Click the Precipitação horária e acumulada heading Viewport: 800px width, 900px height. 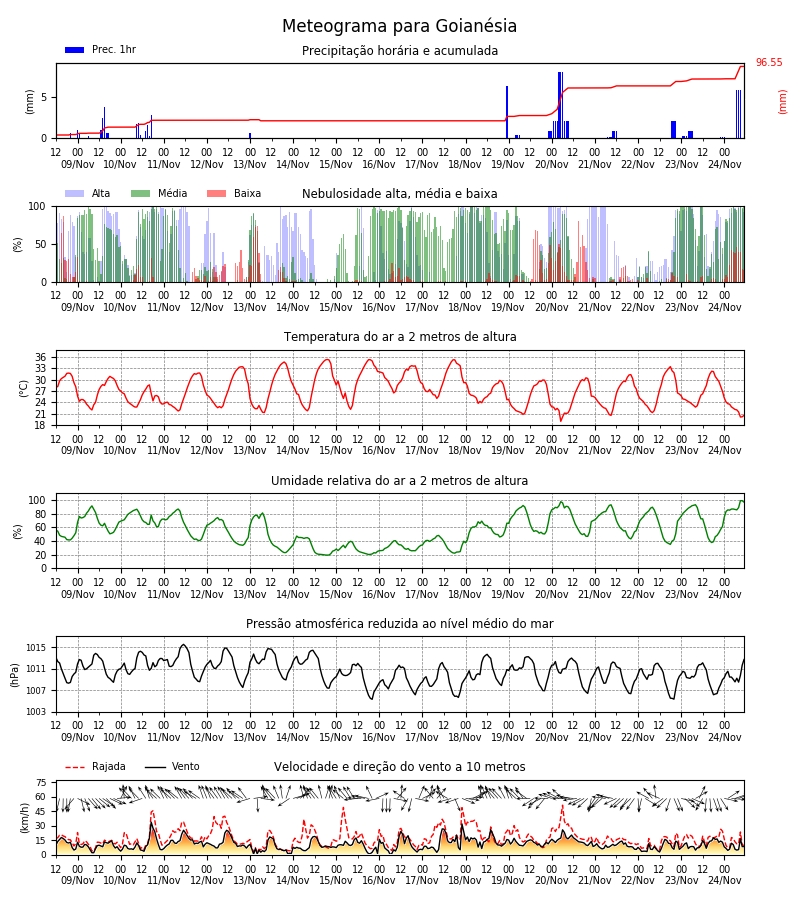400,51
